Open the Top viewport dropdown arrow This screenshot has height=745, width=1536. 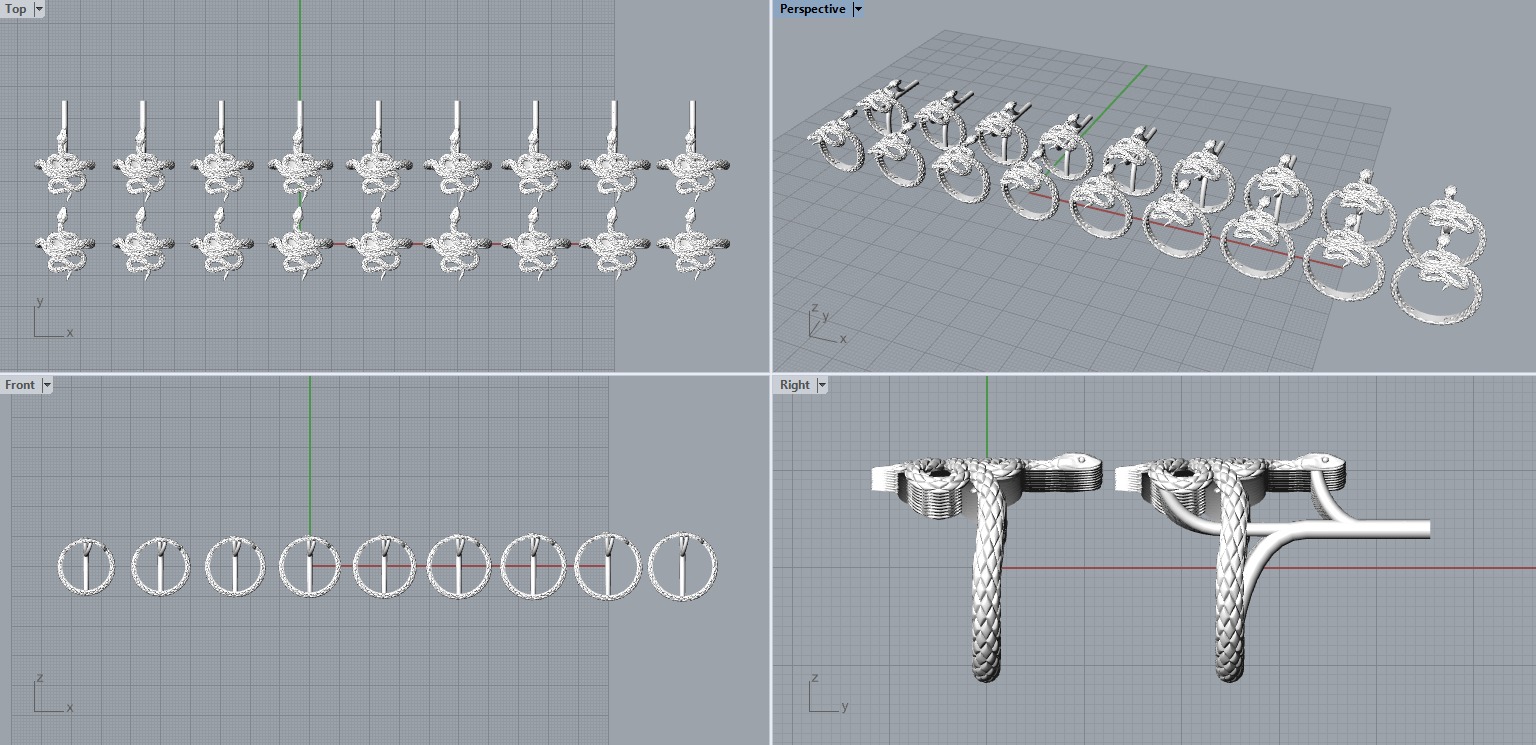click(x=39, y=9)
